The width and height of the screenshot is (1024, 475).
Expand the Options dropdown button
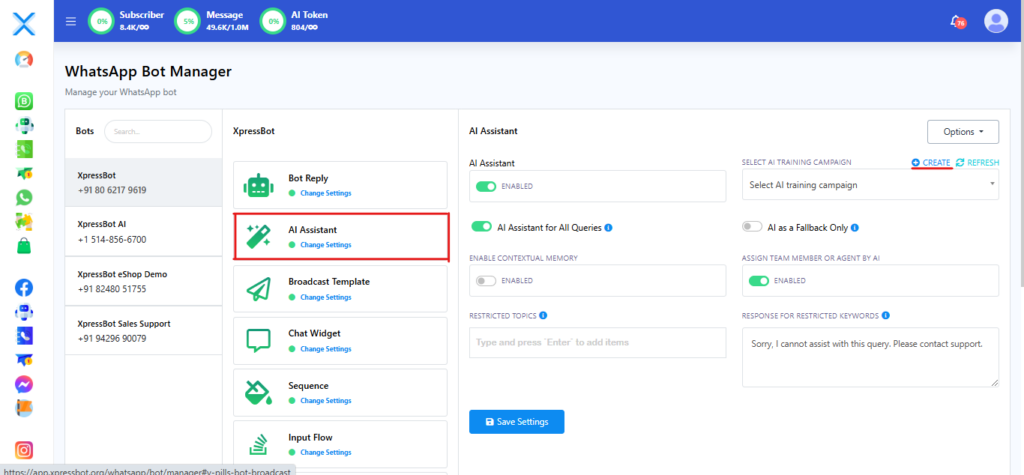click(963, 131)
